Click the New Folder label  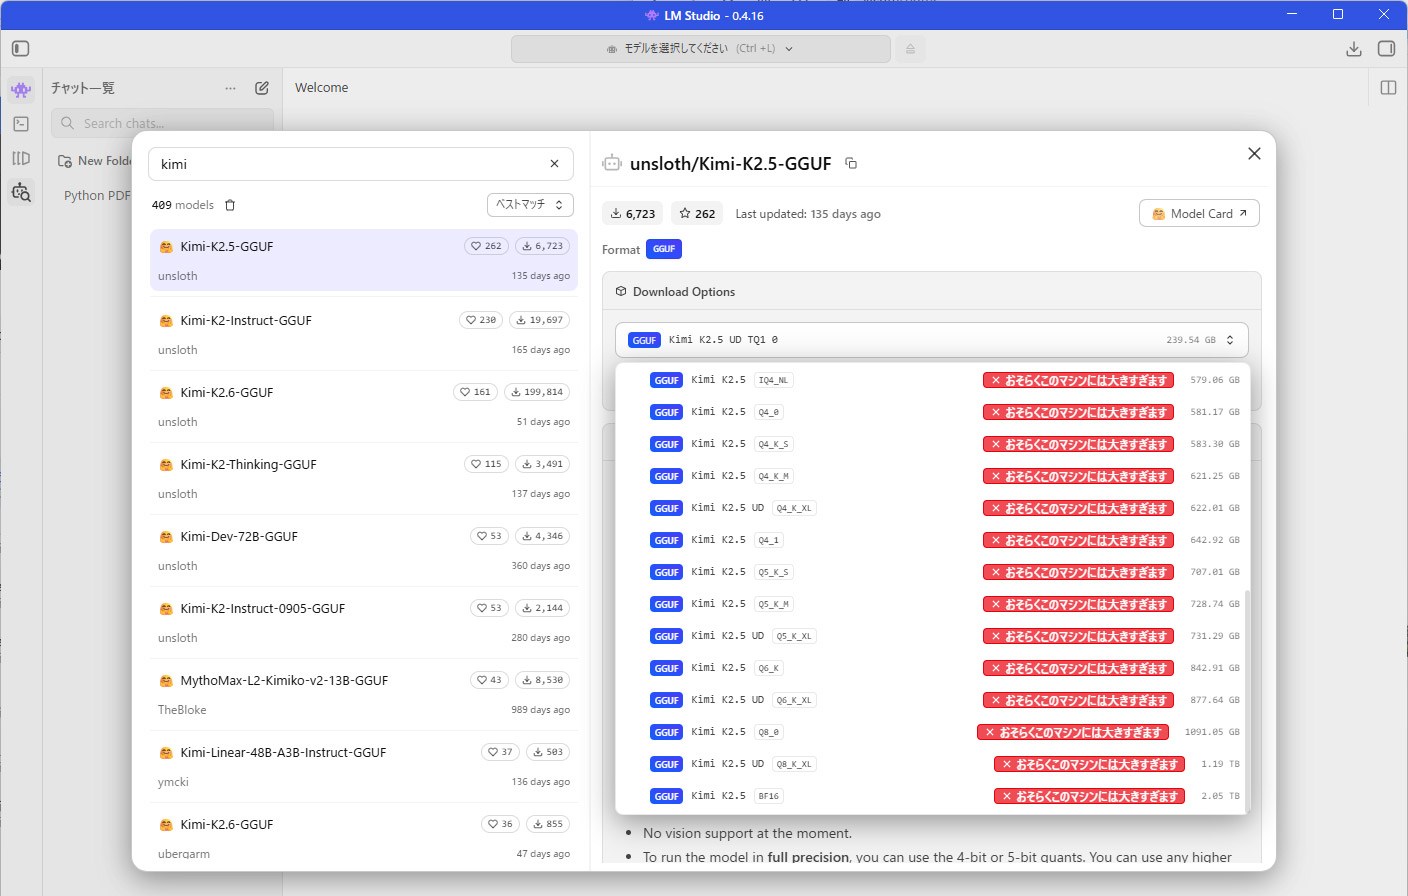click(x=105, y=161)
